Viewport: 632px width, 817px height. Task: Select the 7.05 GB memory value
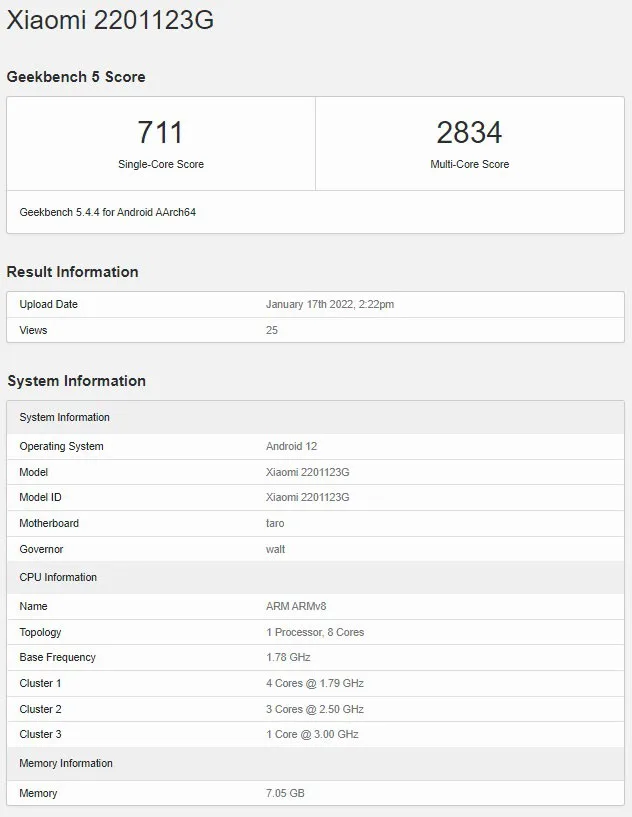click(285, 793)
